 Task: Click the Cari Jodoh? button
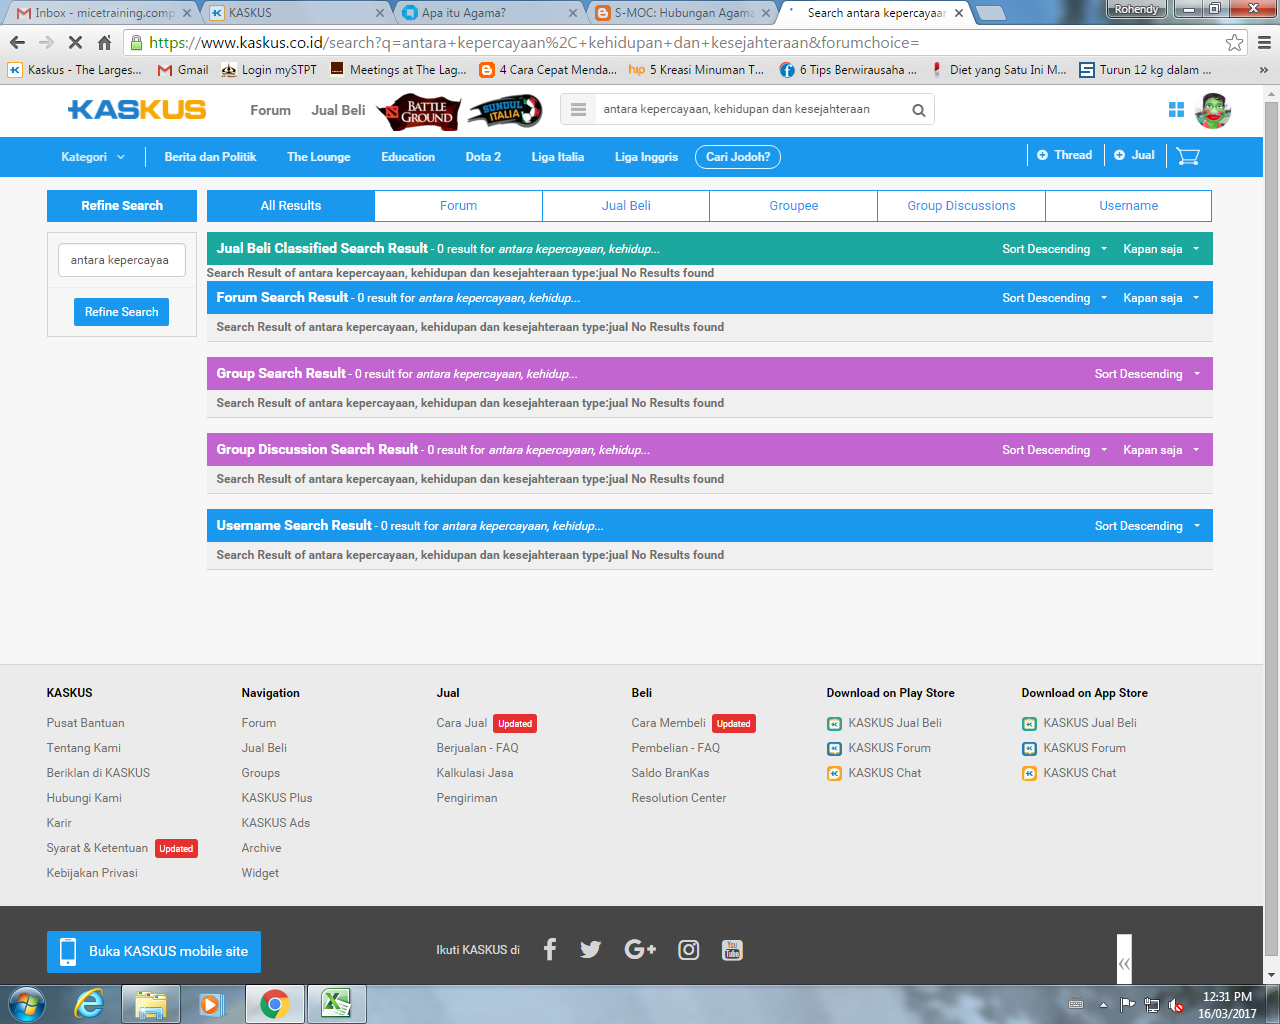click(738, 157)
